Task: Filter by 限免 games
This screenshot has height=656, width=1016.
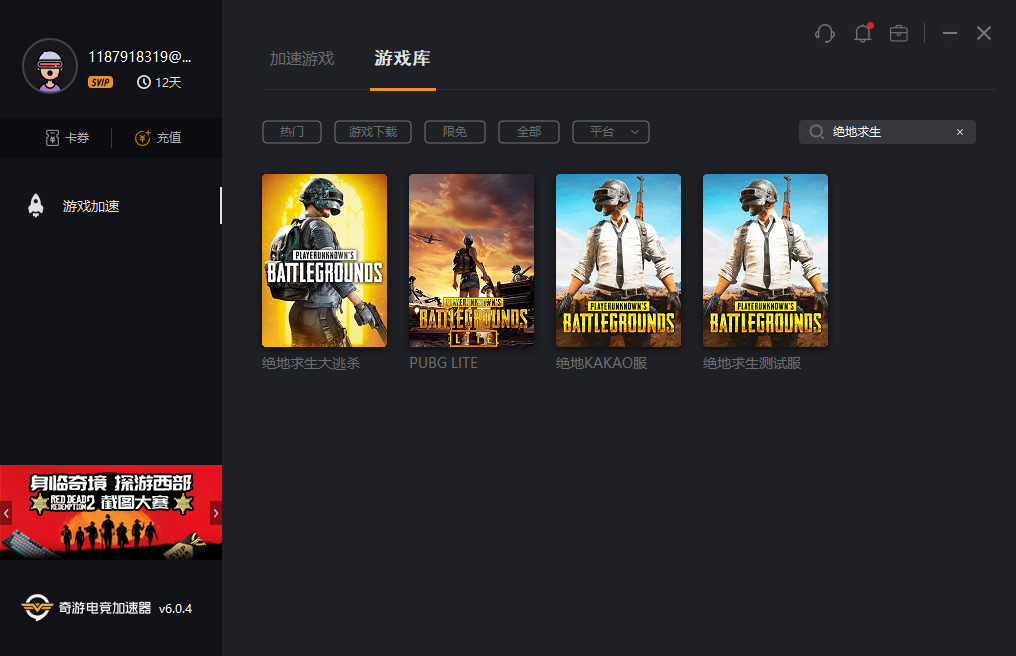Action: [x=455, y=132]
